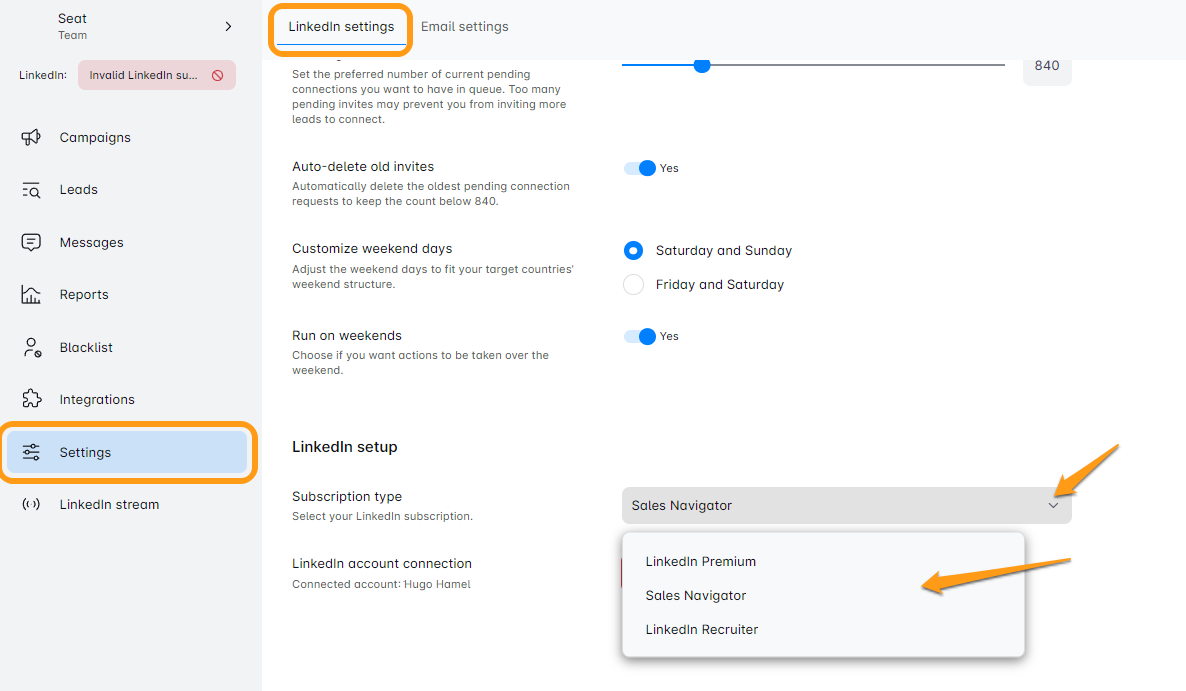The width and height of the screenshot is (1186, 691).
Task: Switch to the Email settings tab
Action: coord(464,27)
